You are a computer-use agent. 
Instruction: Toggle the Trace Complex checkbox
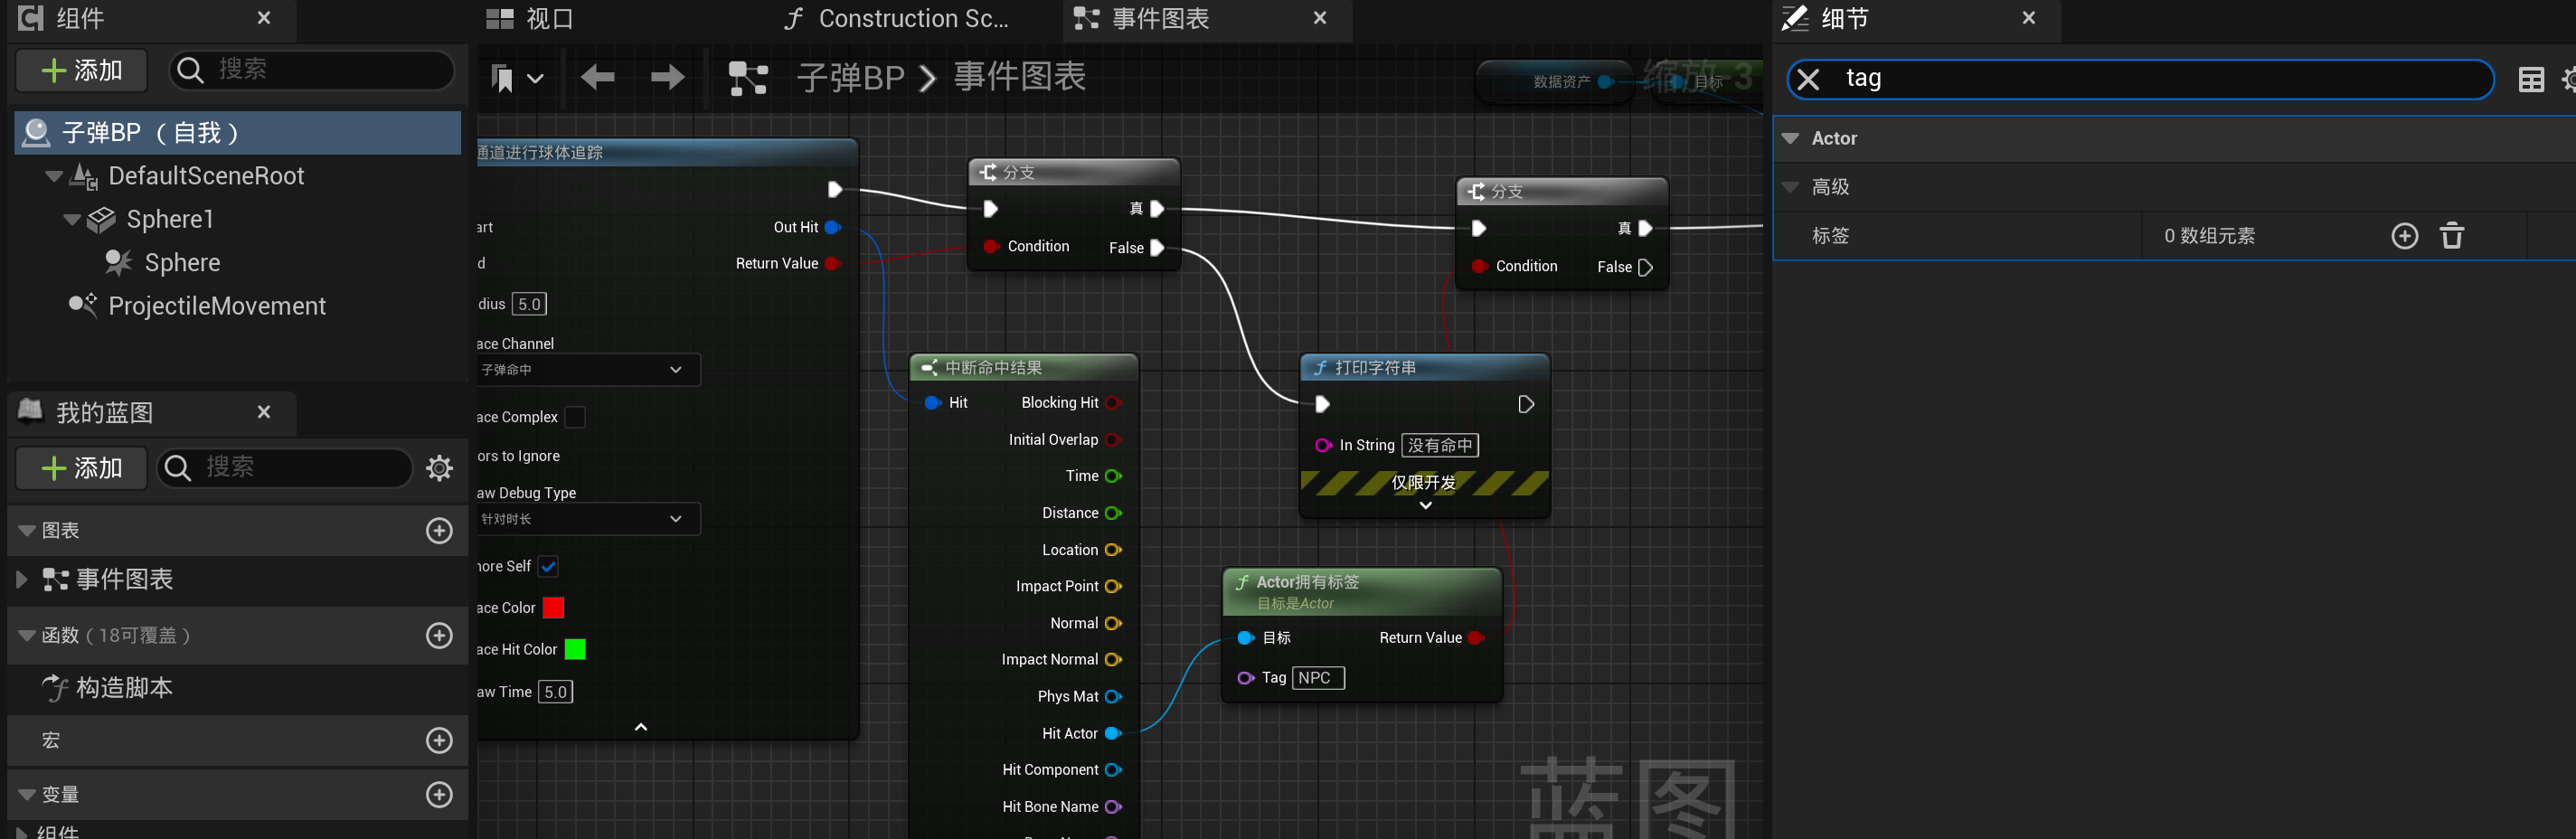coord(575,417)
